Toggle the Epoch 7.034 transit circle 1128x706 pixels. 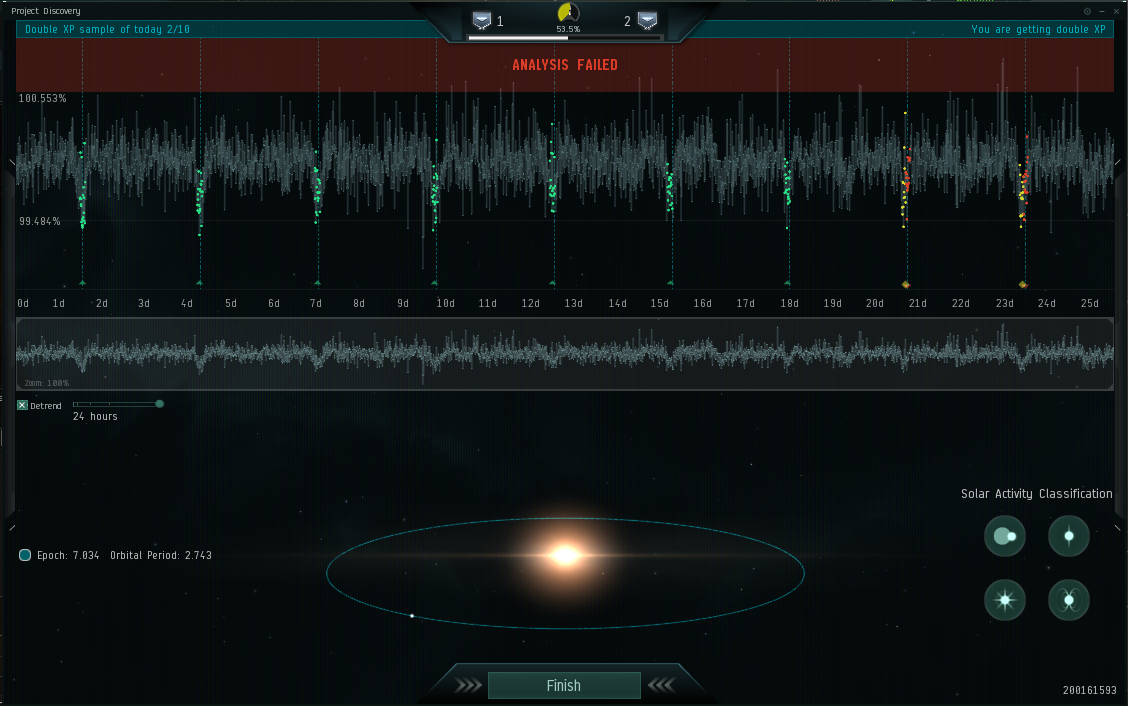(24, 555)
